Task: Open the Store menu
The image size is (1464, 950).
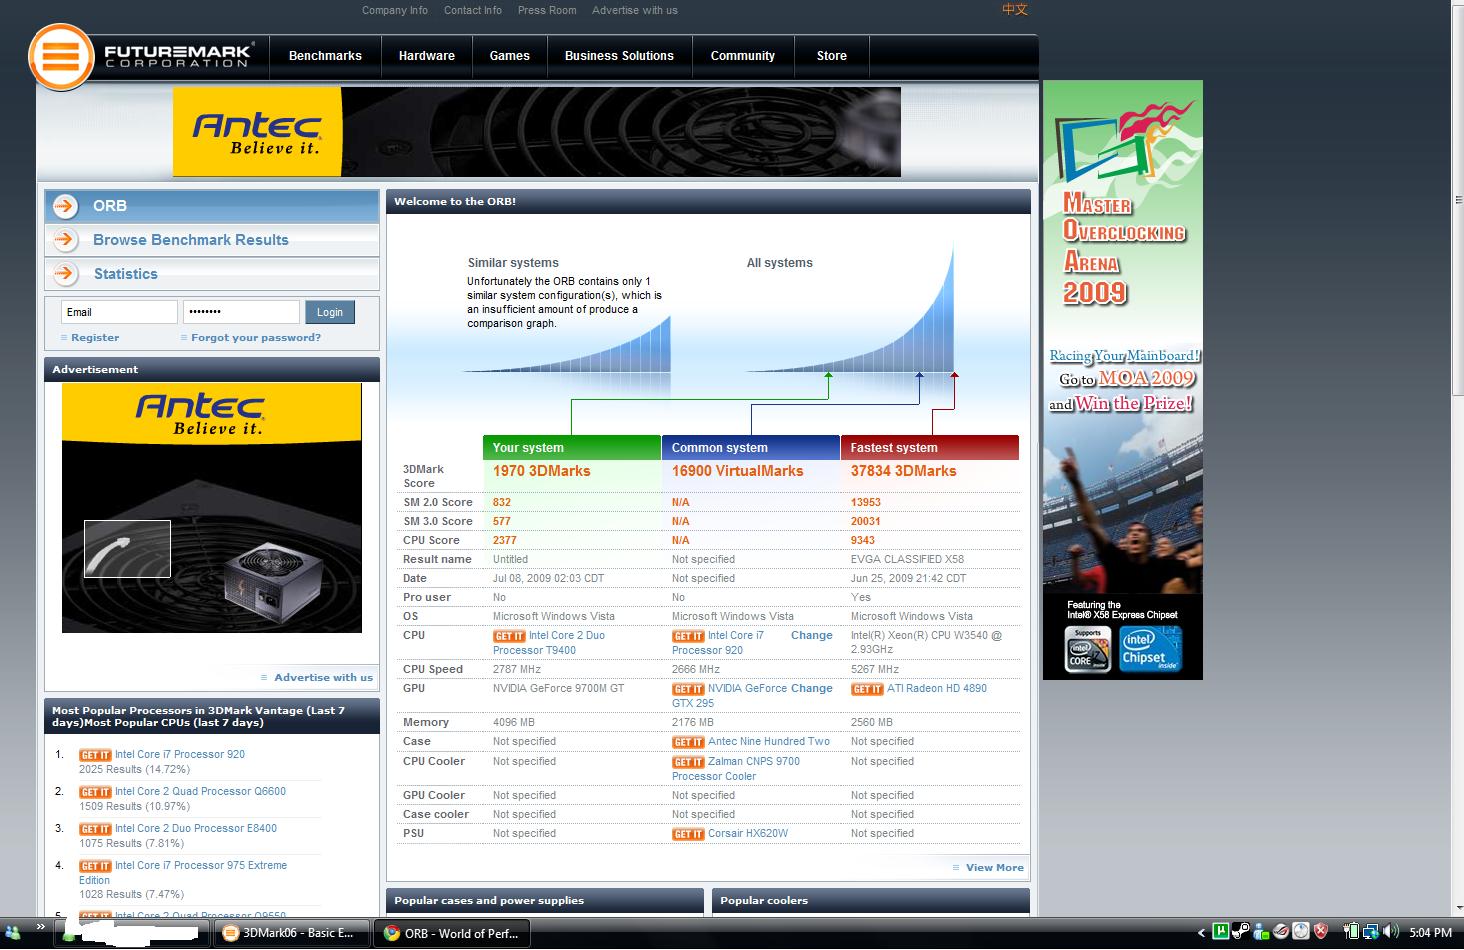Action: 832,56
